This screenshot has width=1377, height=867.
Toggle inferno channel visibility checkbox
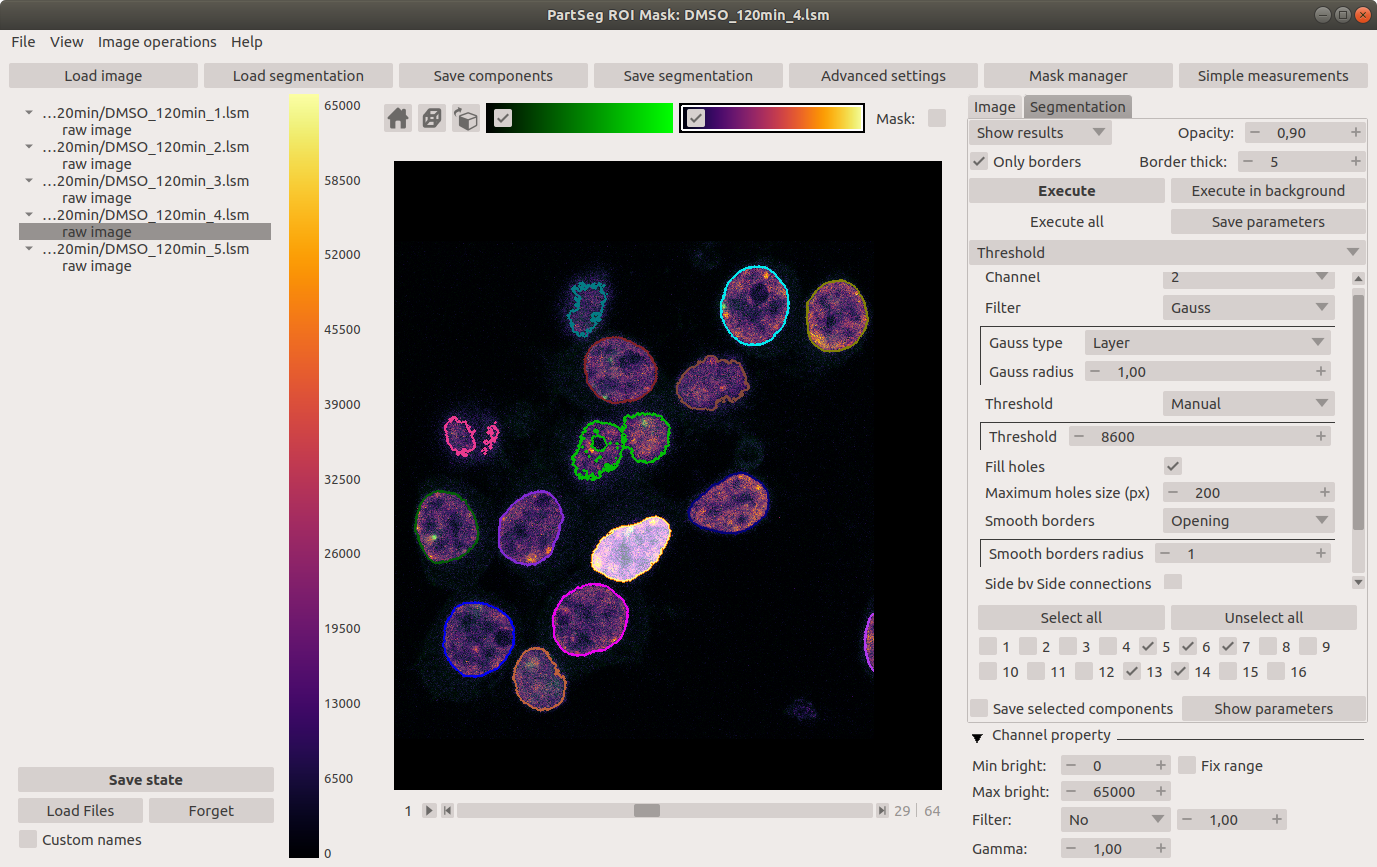(x=696, y=118)
